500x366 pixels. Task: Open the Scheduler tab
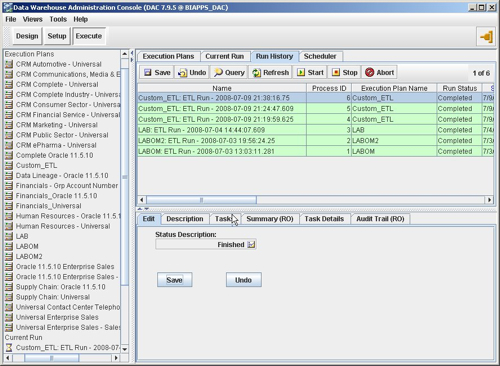click(x=320, y=56)
